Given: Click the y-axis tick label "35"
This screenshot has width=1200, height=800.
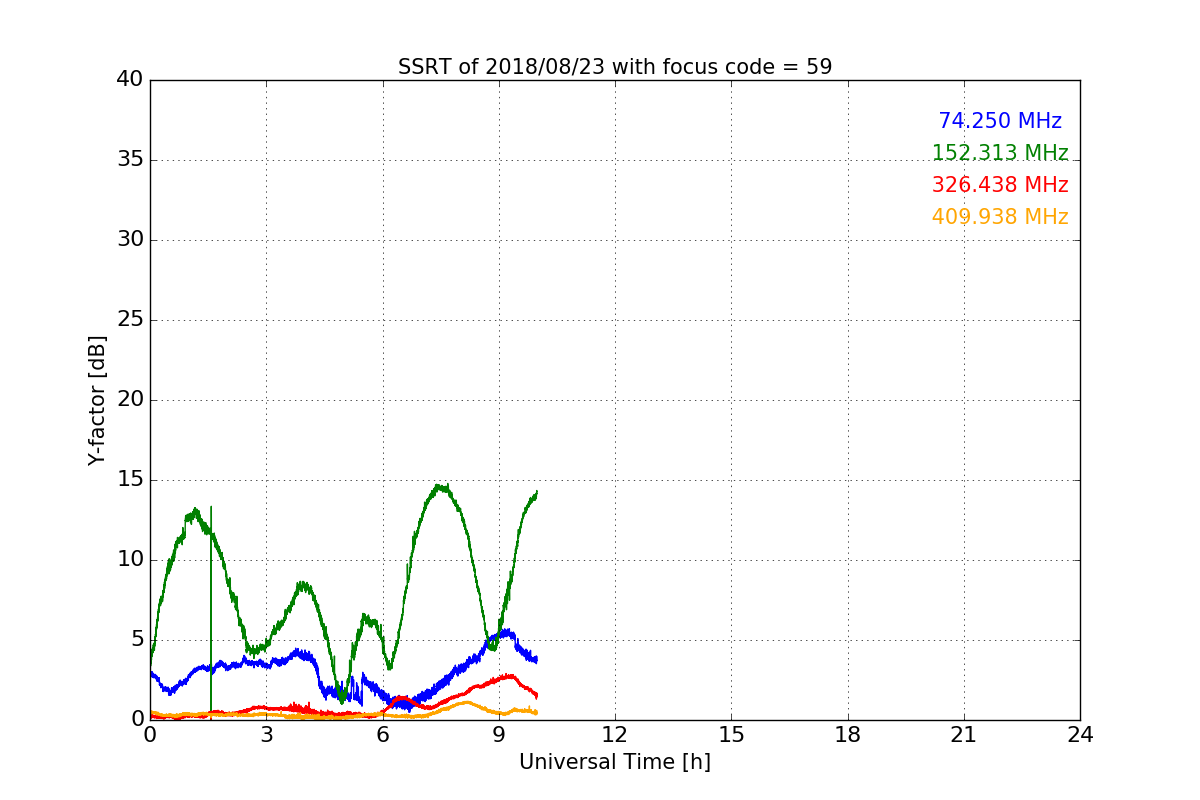Looking at the screenshot, I should 130,160.
